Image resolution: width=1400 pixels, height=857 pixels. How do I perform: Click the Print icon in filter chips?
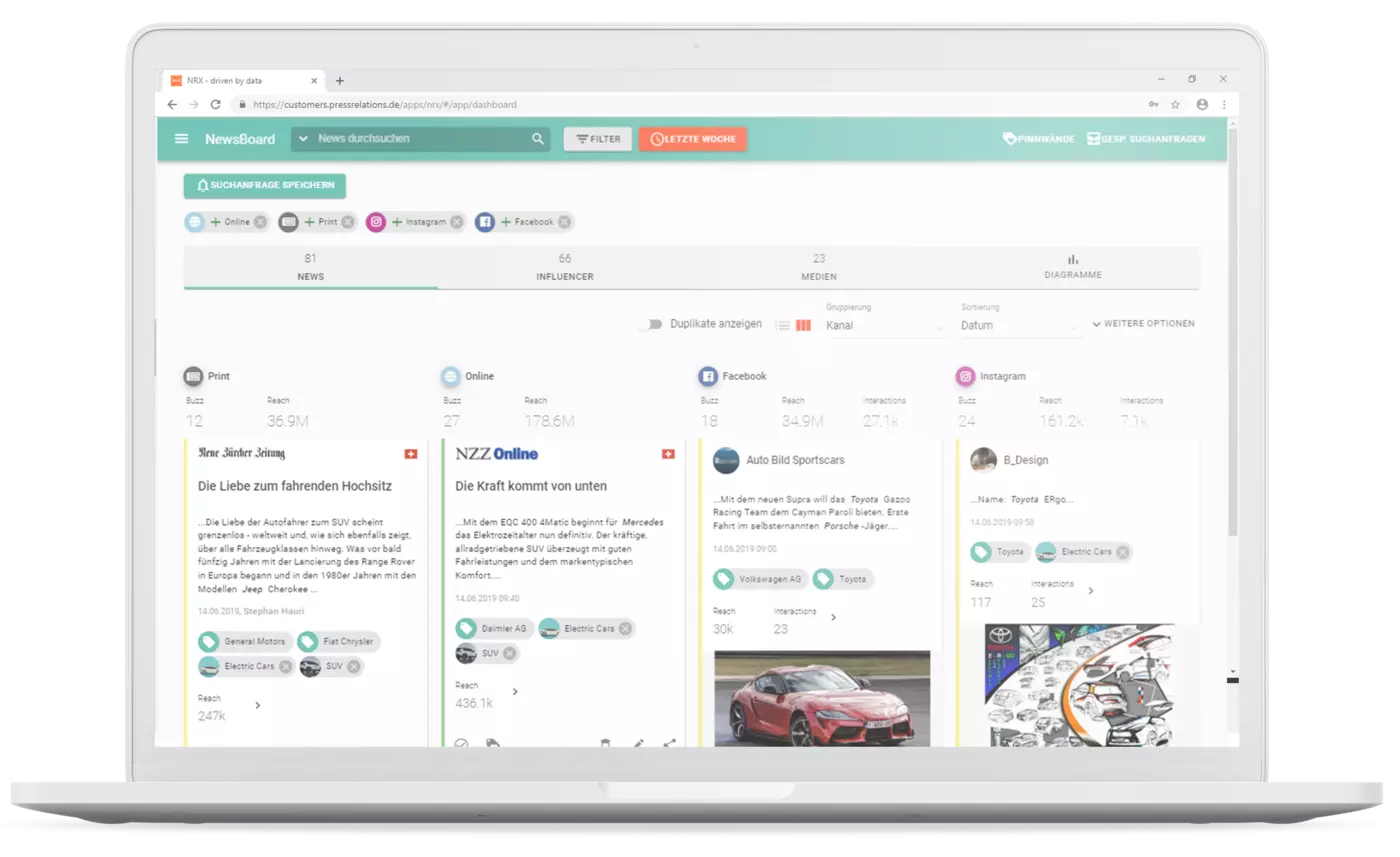(x=288, y=222)
